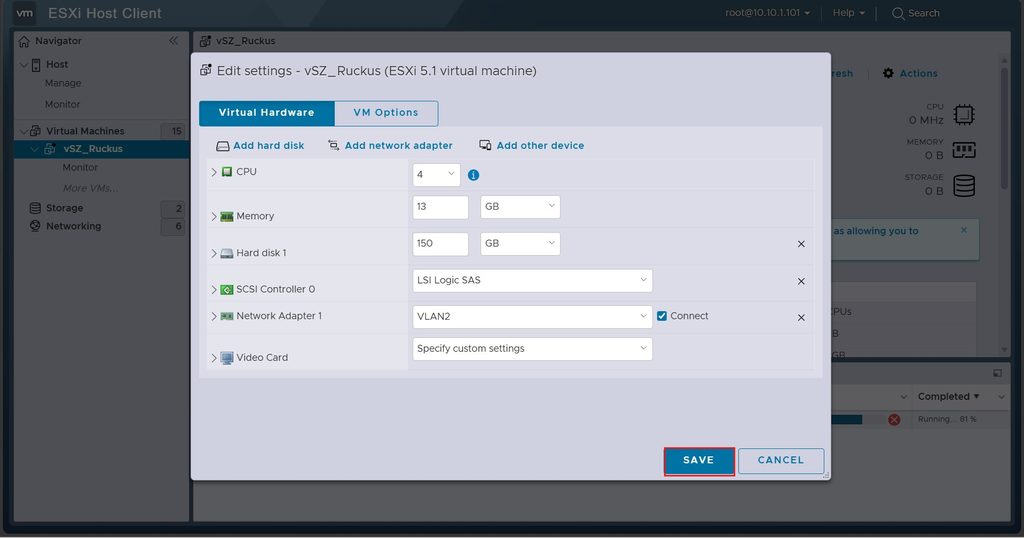1024x538 pixels.
Task: Select vSZ_Ruckus in the navigator
Action: 93,149
